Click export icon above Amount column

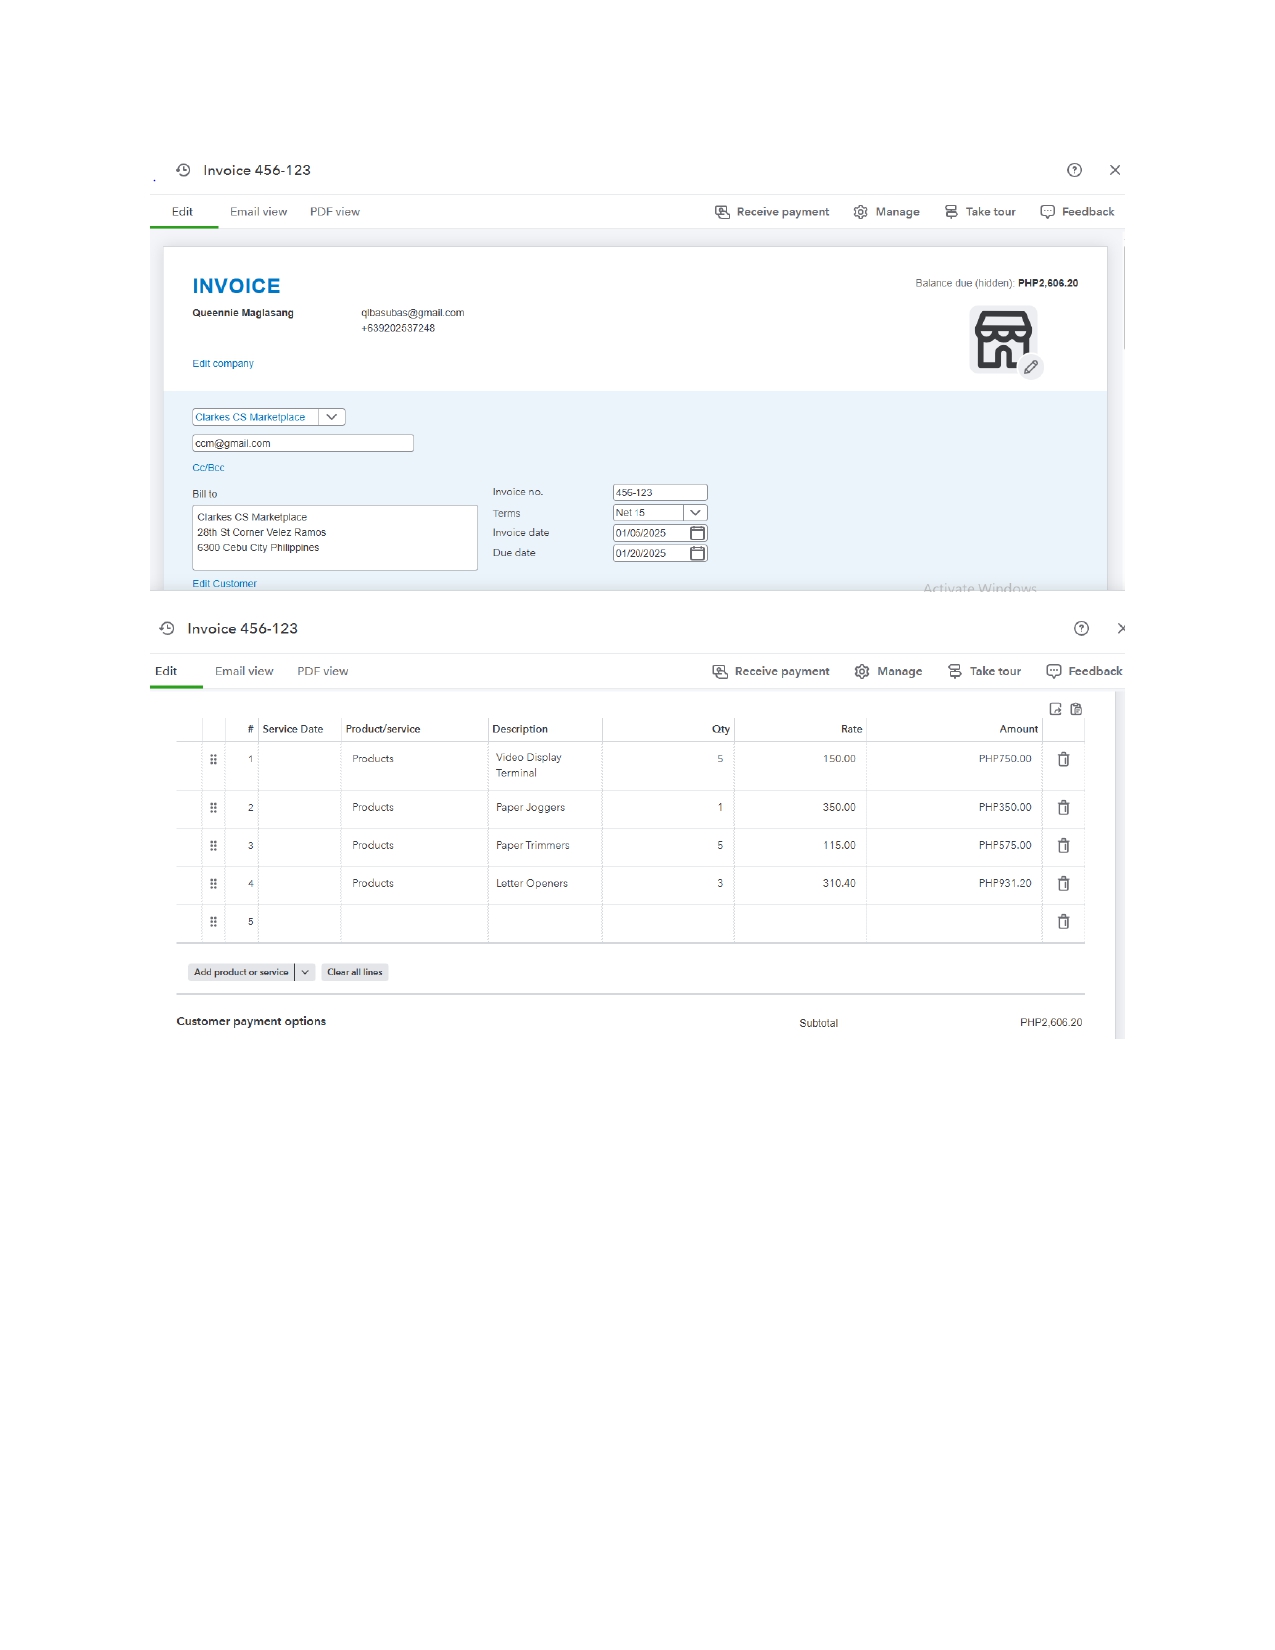1055,709
